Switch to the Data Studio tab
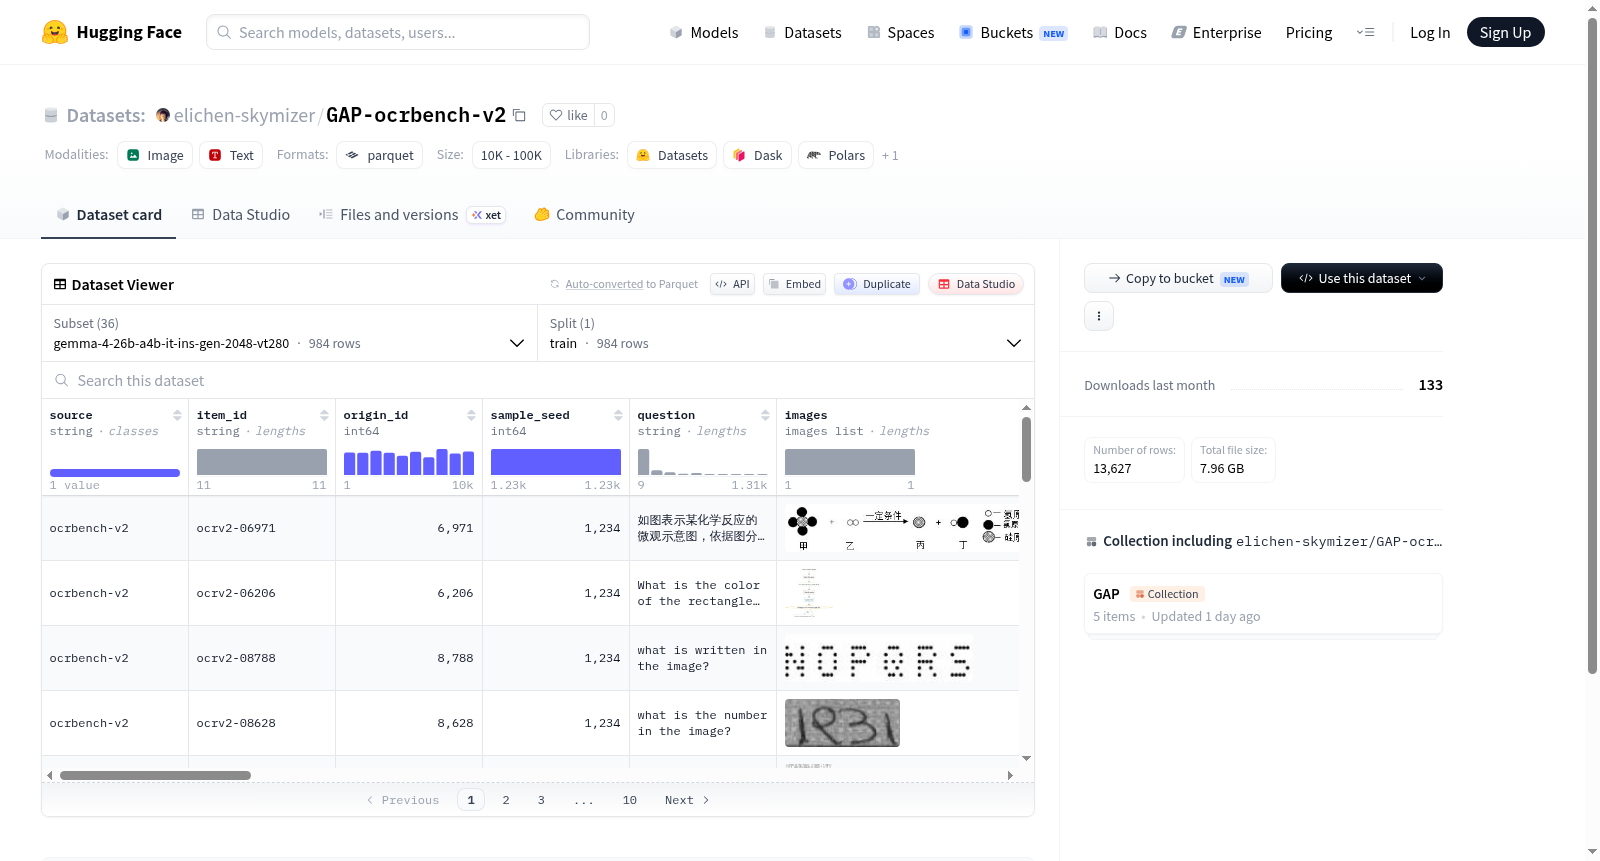Image resolution: width=1600 pixels, height=861 pixels. coord(241,214)
